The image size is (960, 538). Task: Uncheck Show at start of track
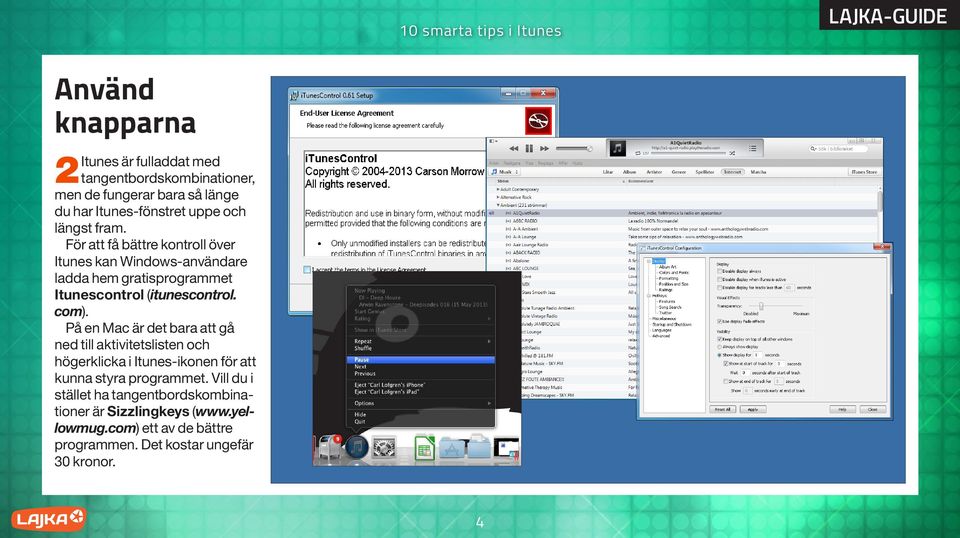click(726, 364)
